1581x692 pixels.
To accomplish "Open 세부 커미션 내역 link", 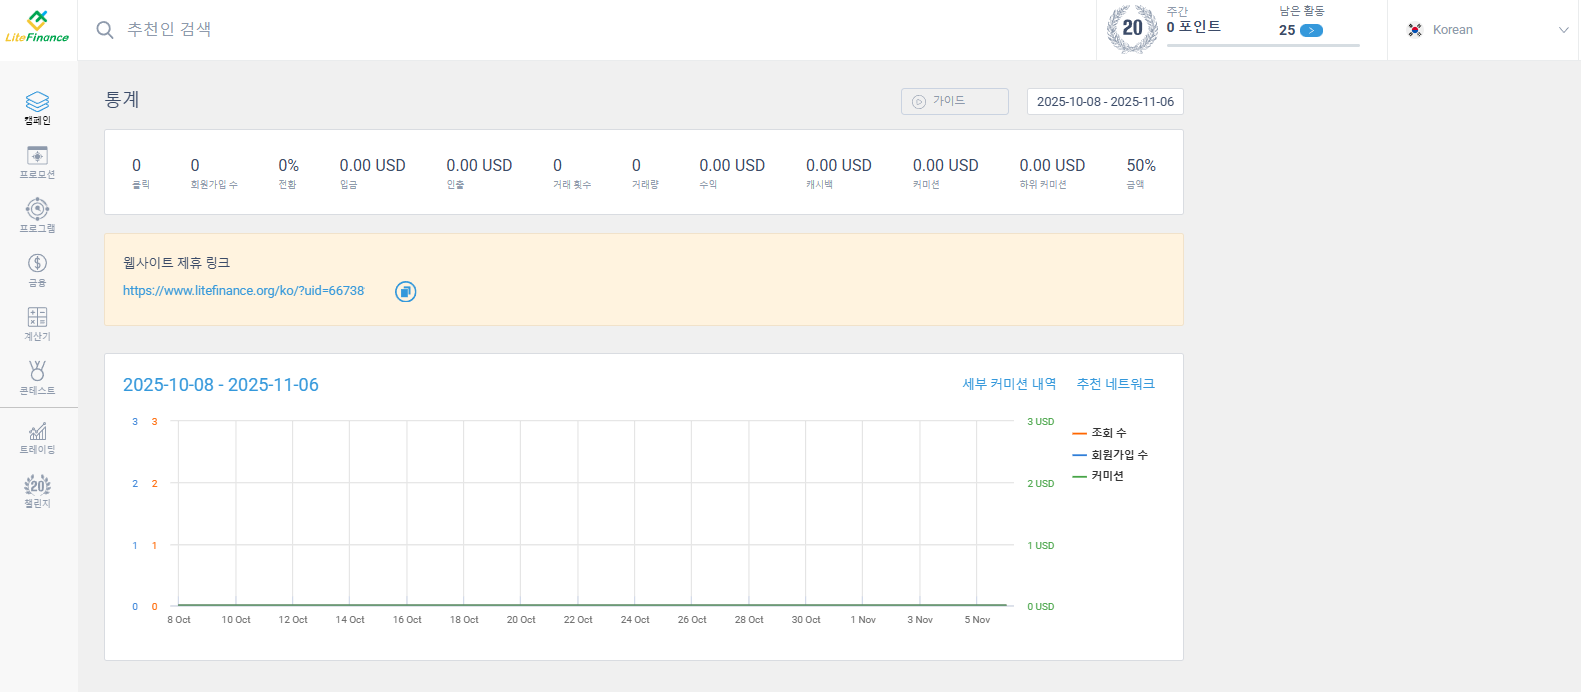I will click(1009, 384).
